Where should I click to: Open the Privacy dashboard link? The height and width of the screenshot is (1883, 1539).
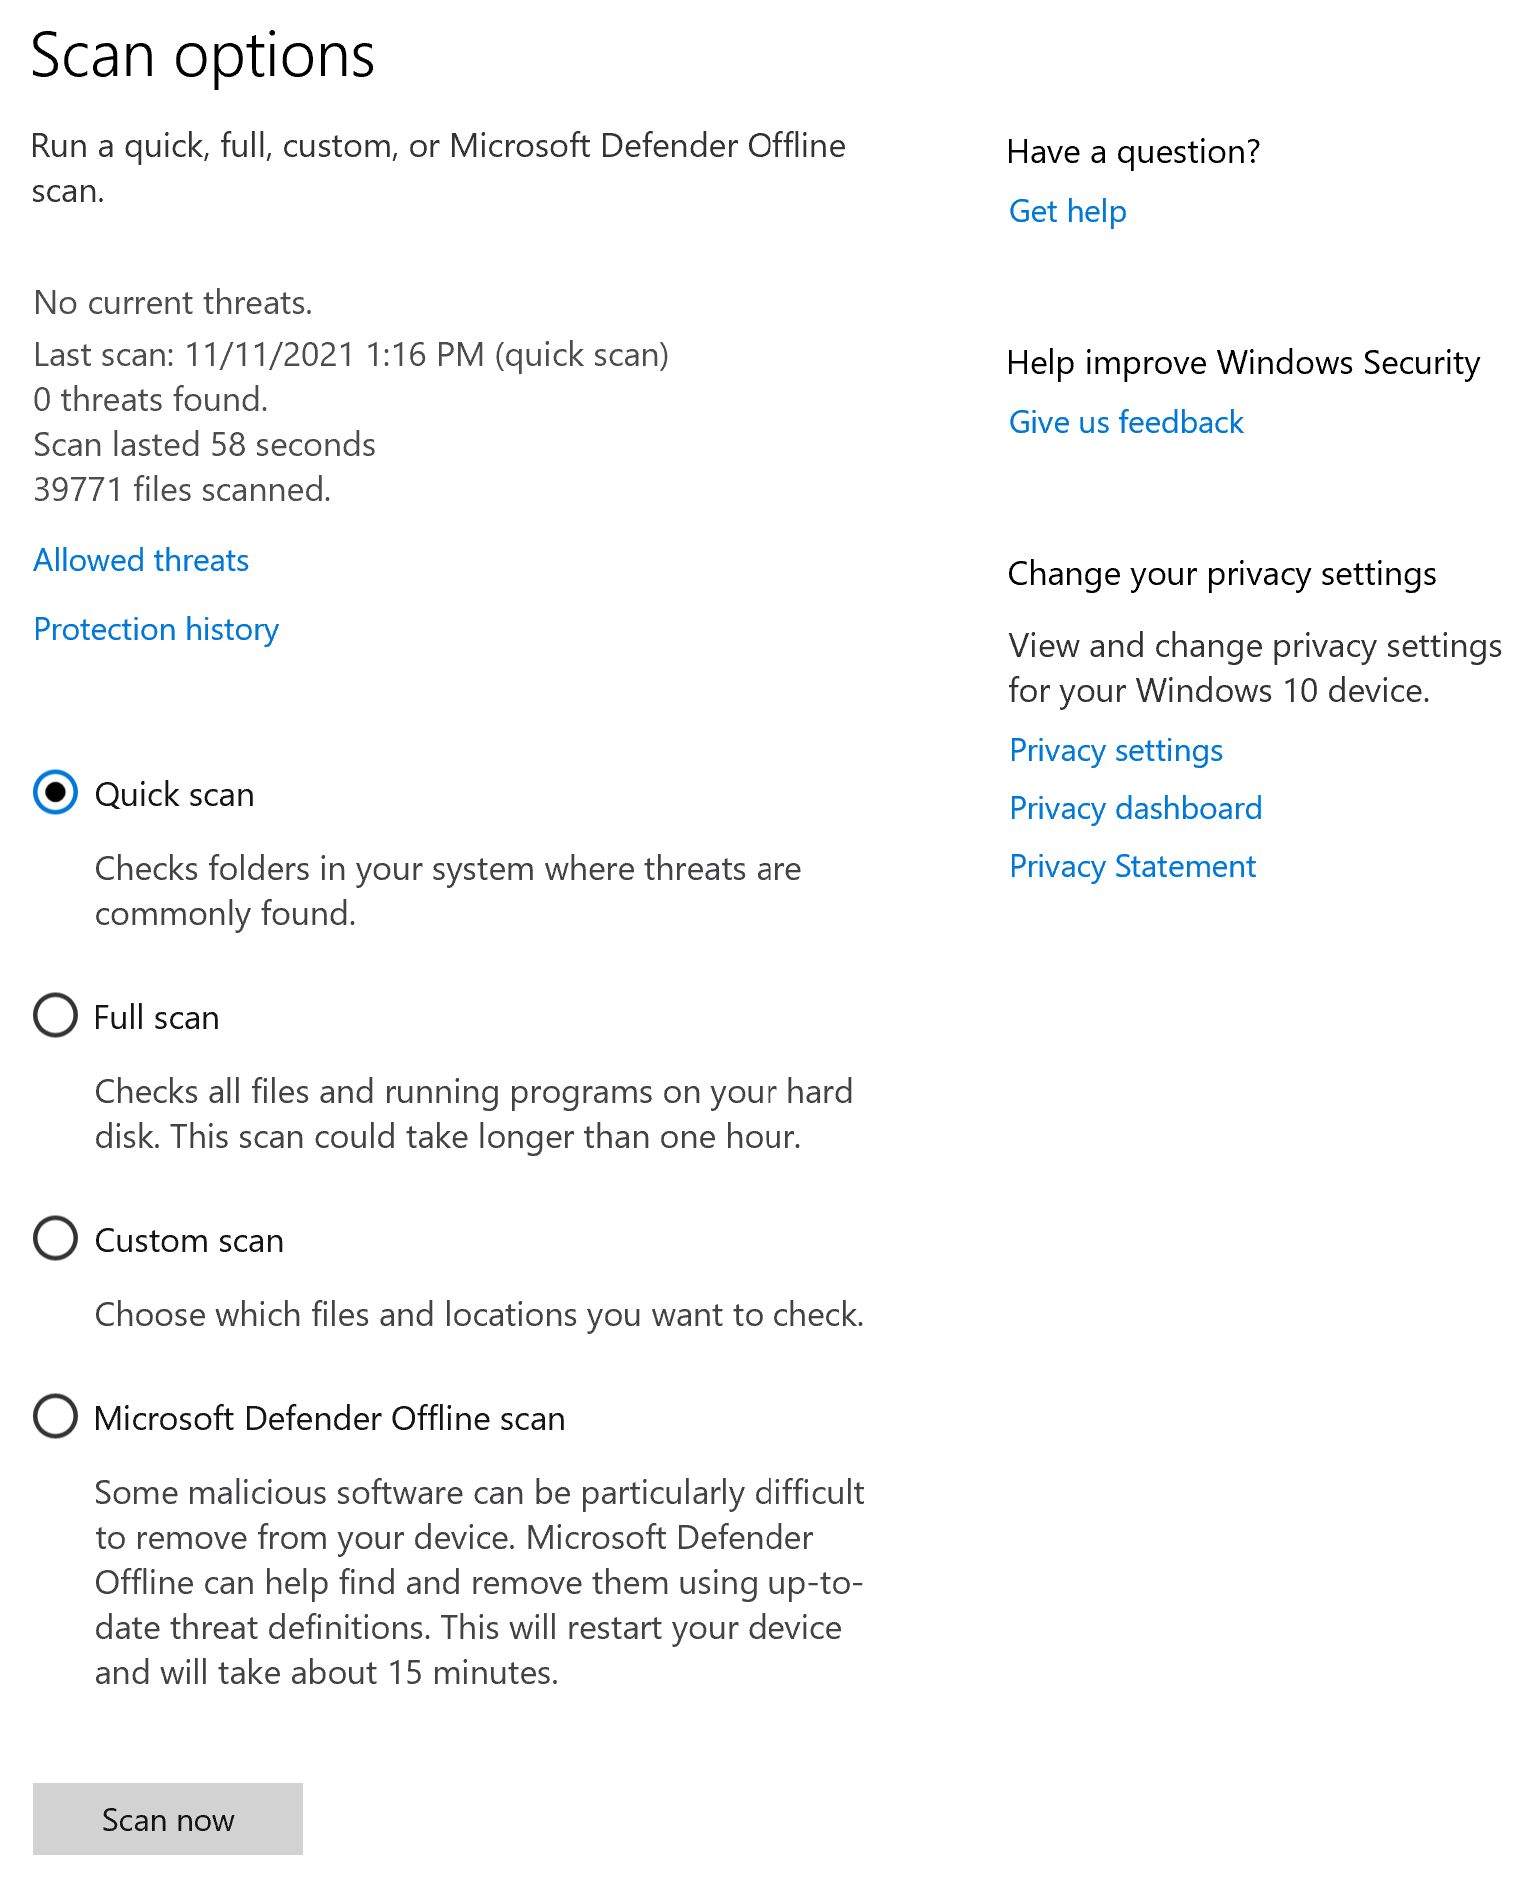tap(1135, 808)
